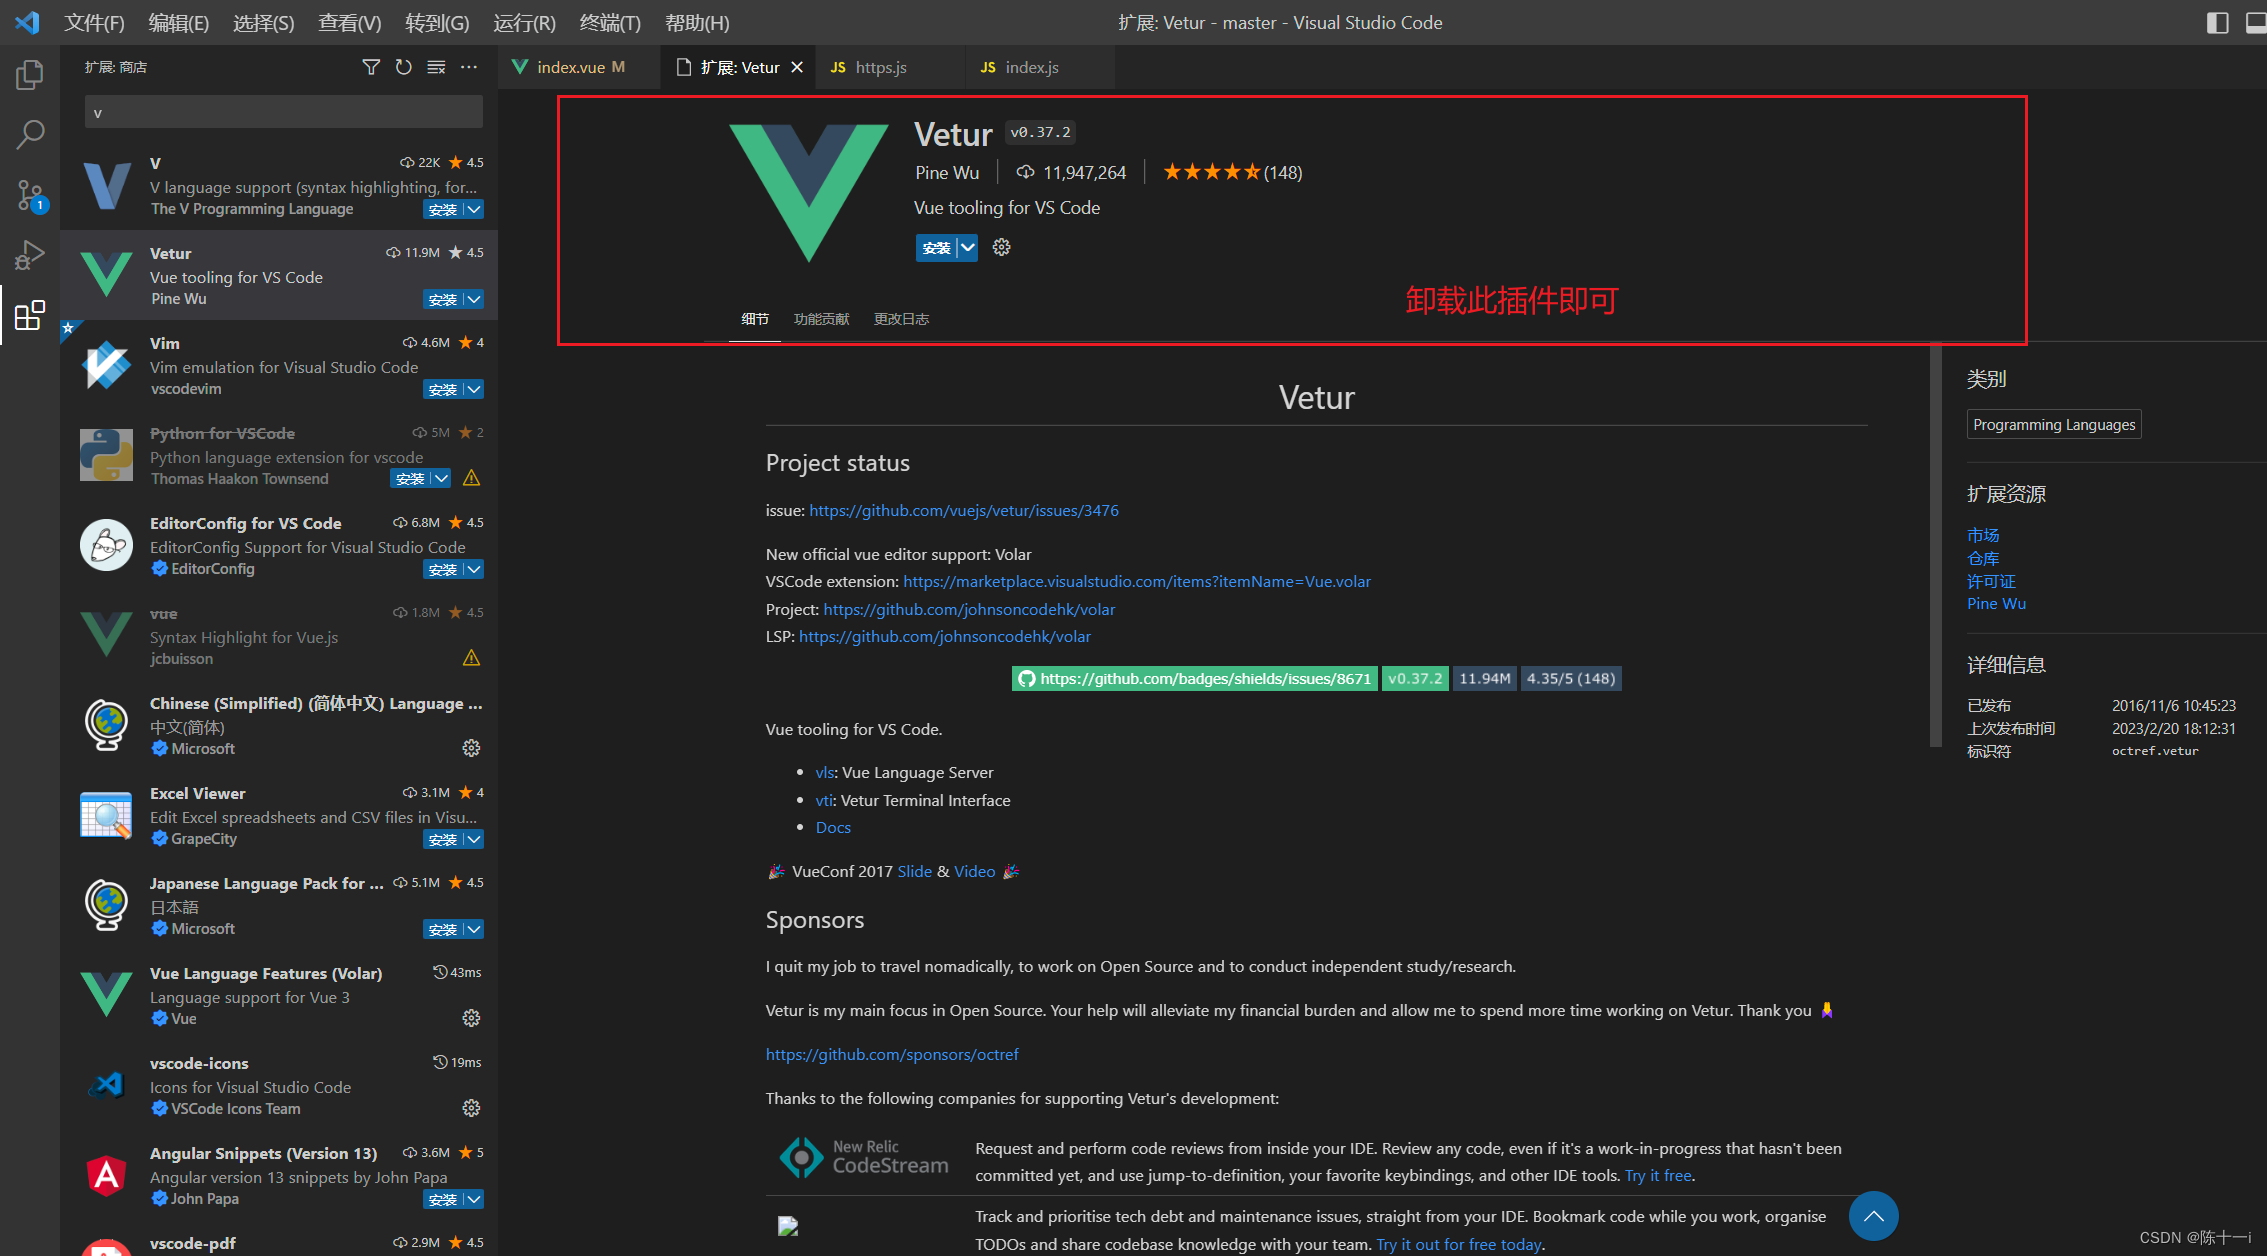Viewport: 2267px width, 1256px height.
Task: Open the Views and More Actions menu
Action: coord(470,67)
